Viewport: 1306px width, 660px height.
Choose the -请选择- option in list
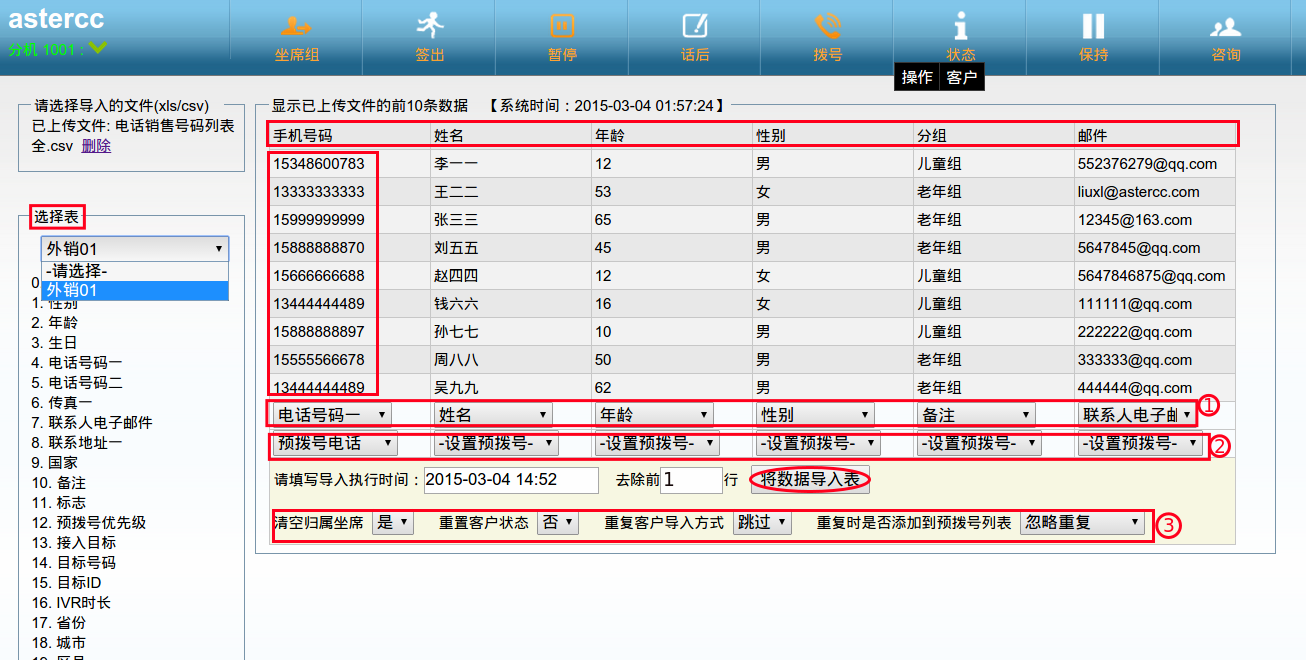coord(135,271)
